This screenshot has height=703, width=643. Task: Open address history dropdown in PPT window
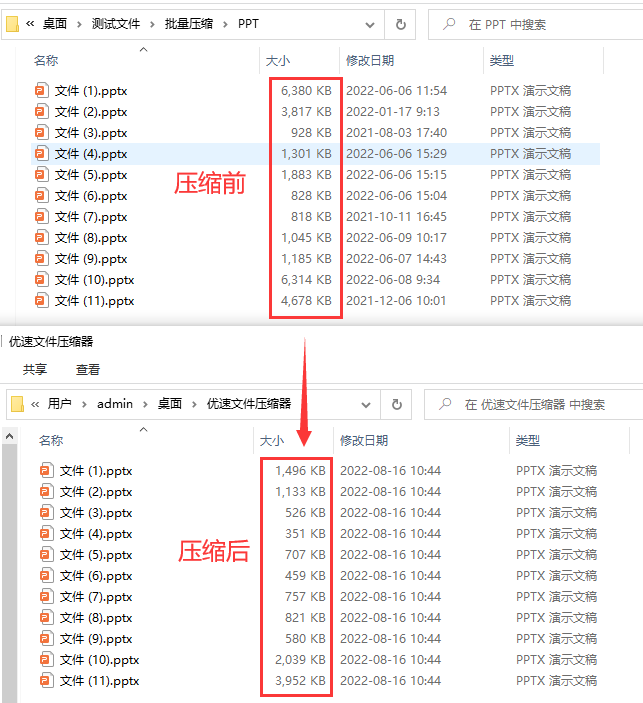pyautogui.click(x=370, y=25)
